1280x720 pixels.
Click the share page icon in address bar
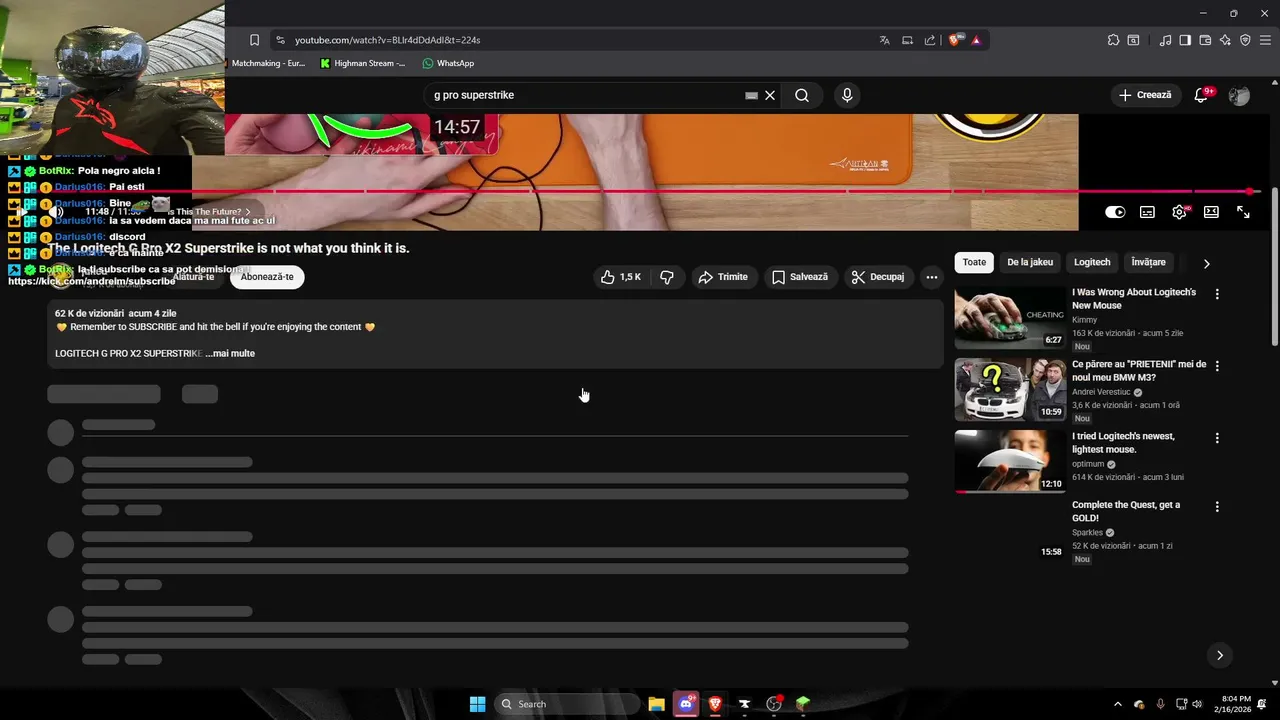coord(930,40)
